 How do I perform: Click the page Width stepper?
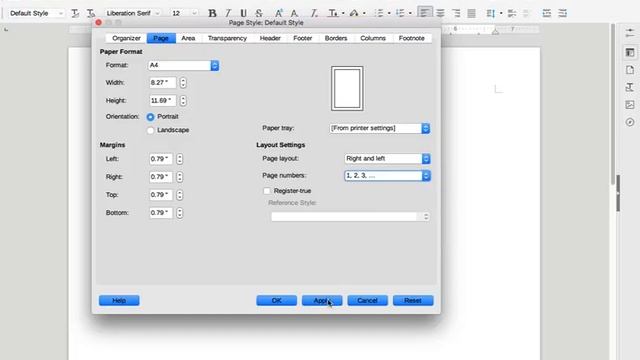point(183,83)
